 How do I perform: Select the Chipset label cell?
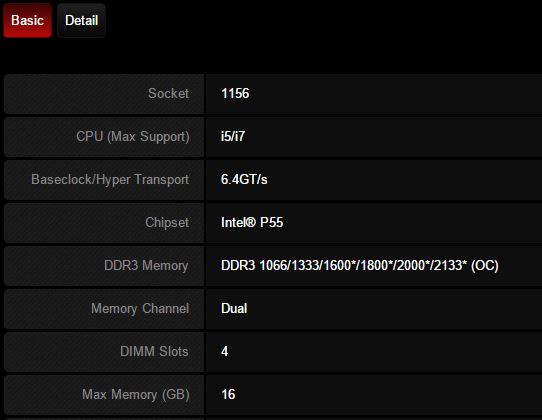tap(104, 223)
